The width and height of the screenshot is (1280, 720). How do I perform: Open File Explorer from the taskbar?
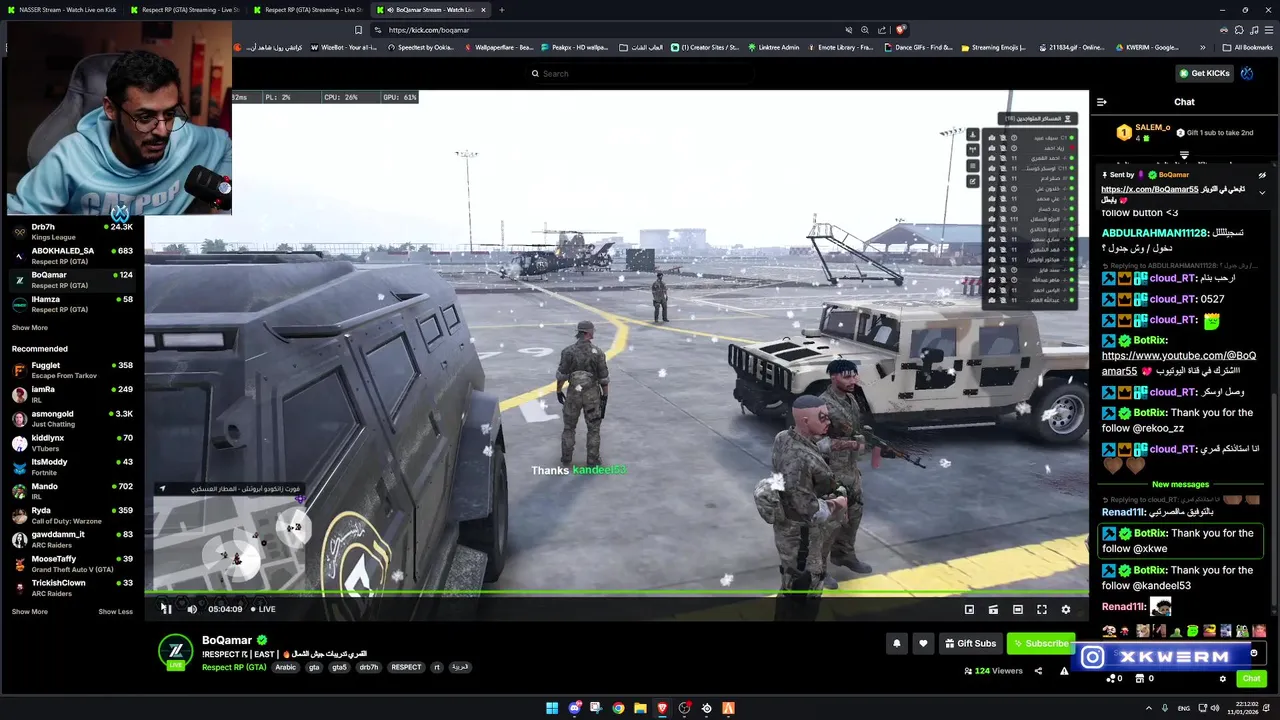[x=640, y=708]
